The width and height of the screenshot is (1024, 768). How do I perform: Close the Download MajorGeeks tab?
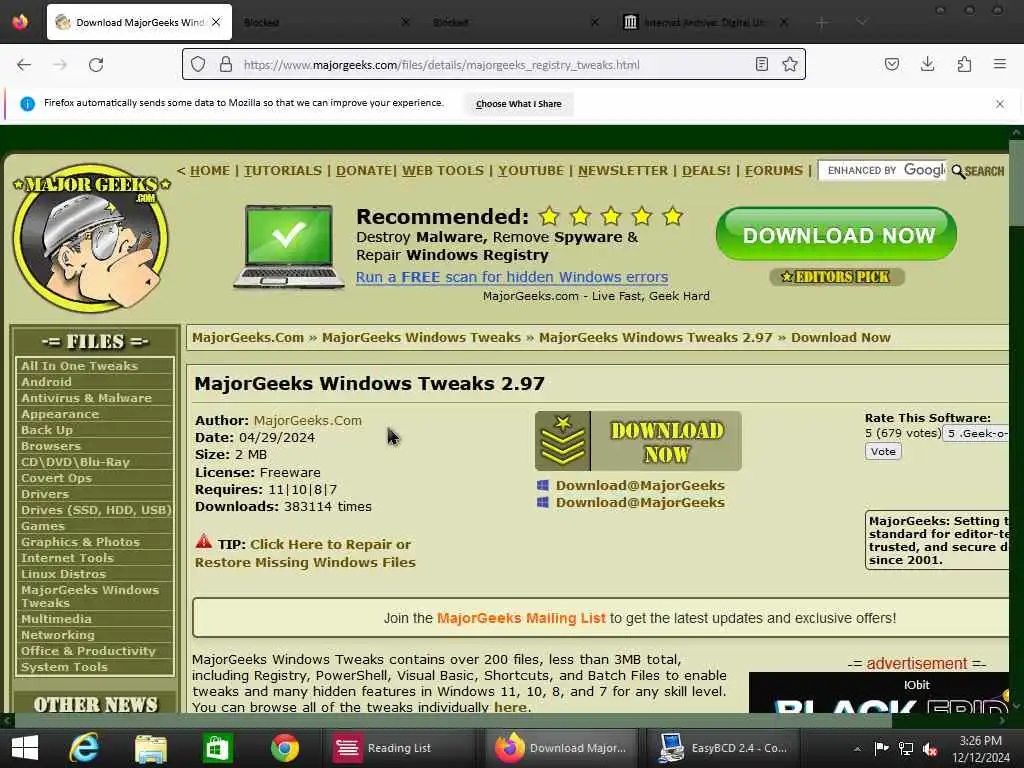(216, 22)
